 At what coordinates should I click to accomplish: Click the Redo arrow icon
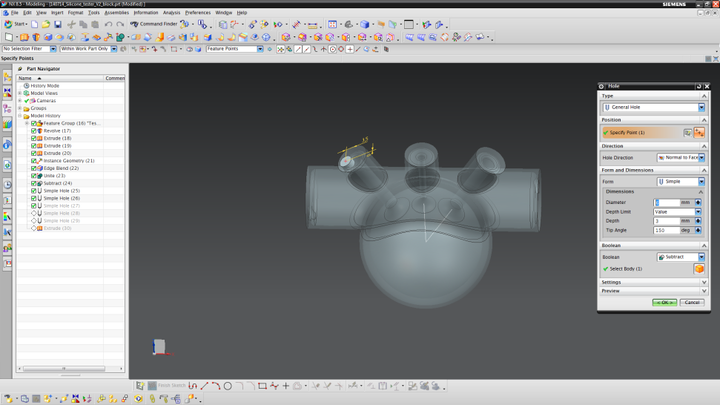pyautogui.click(x=120, y=24)
